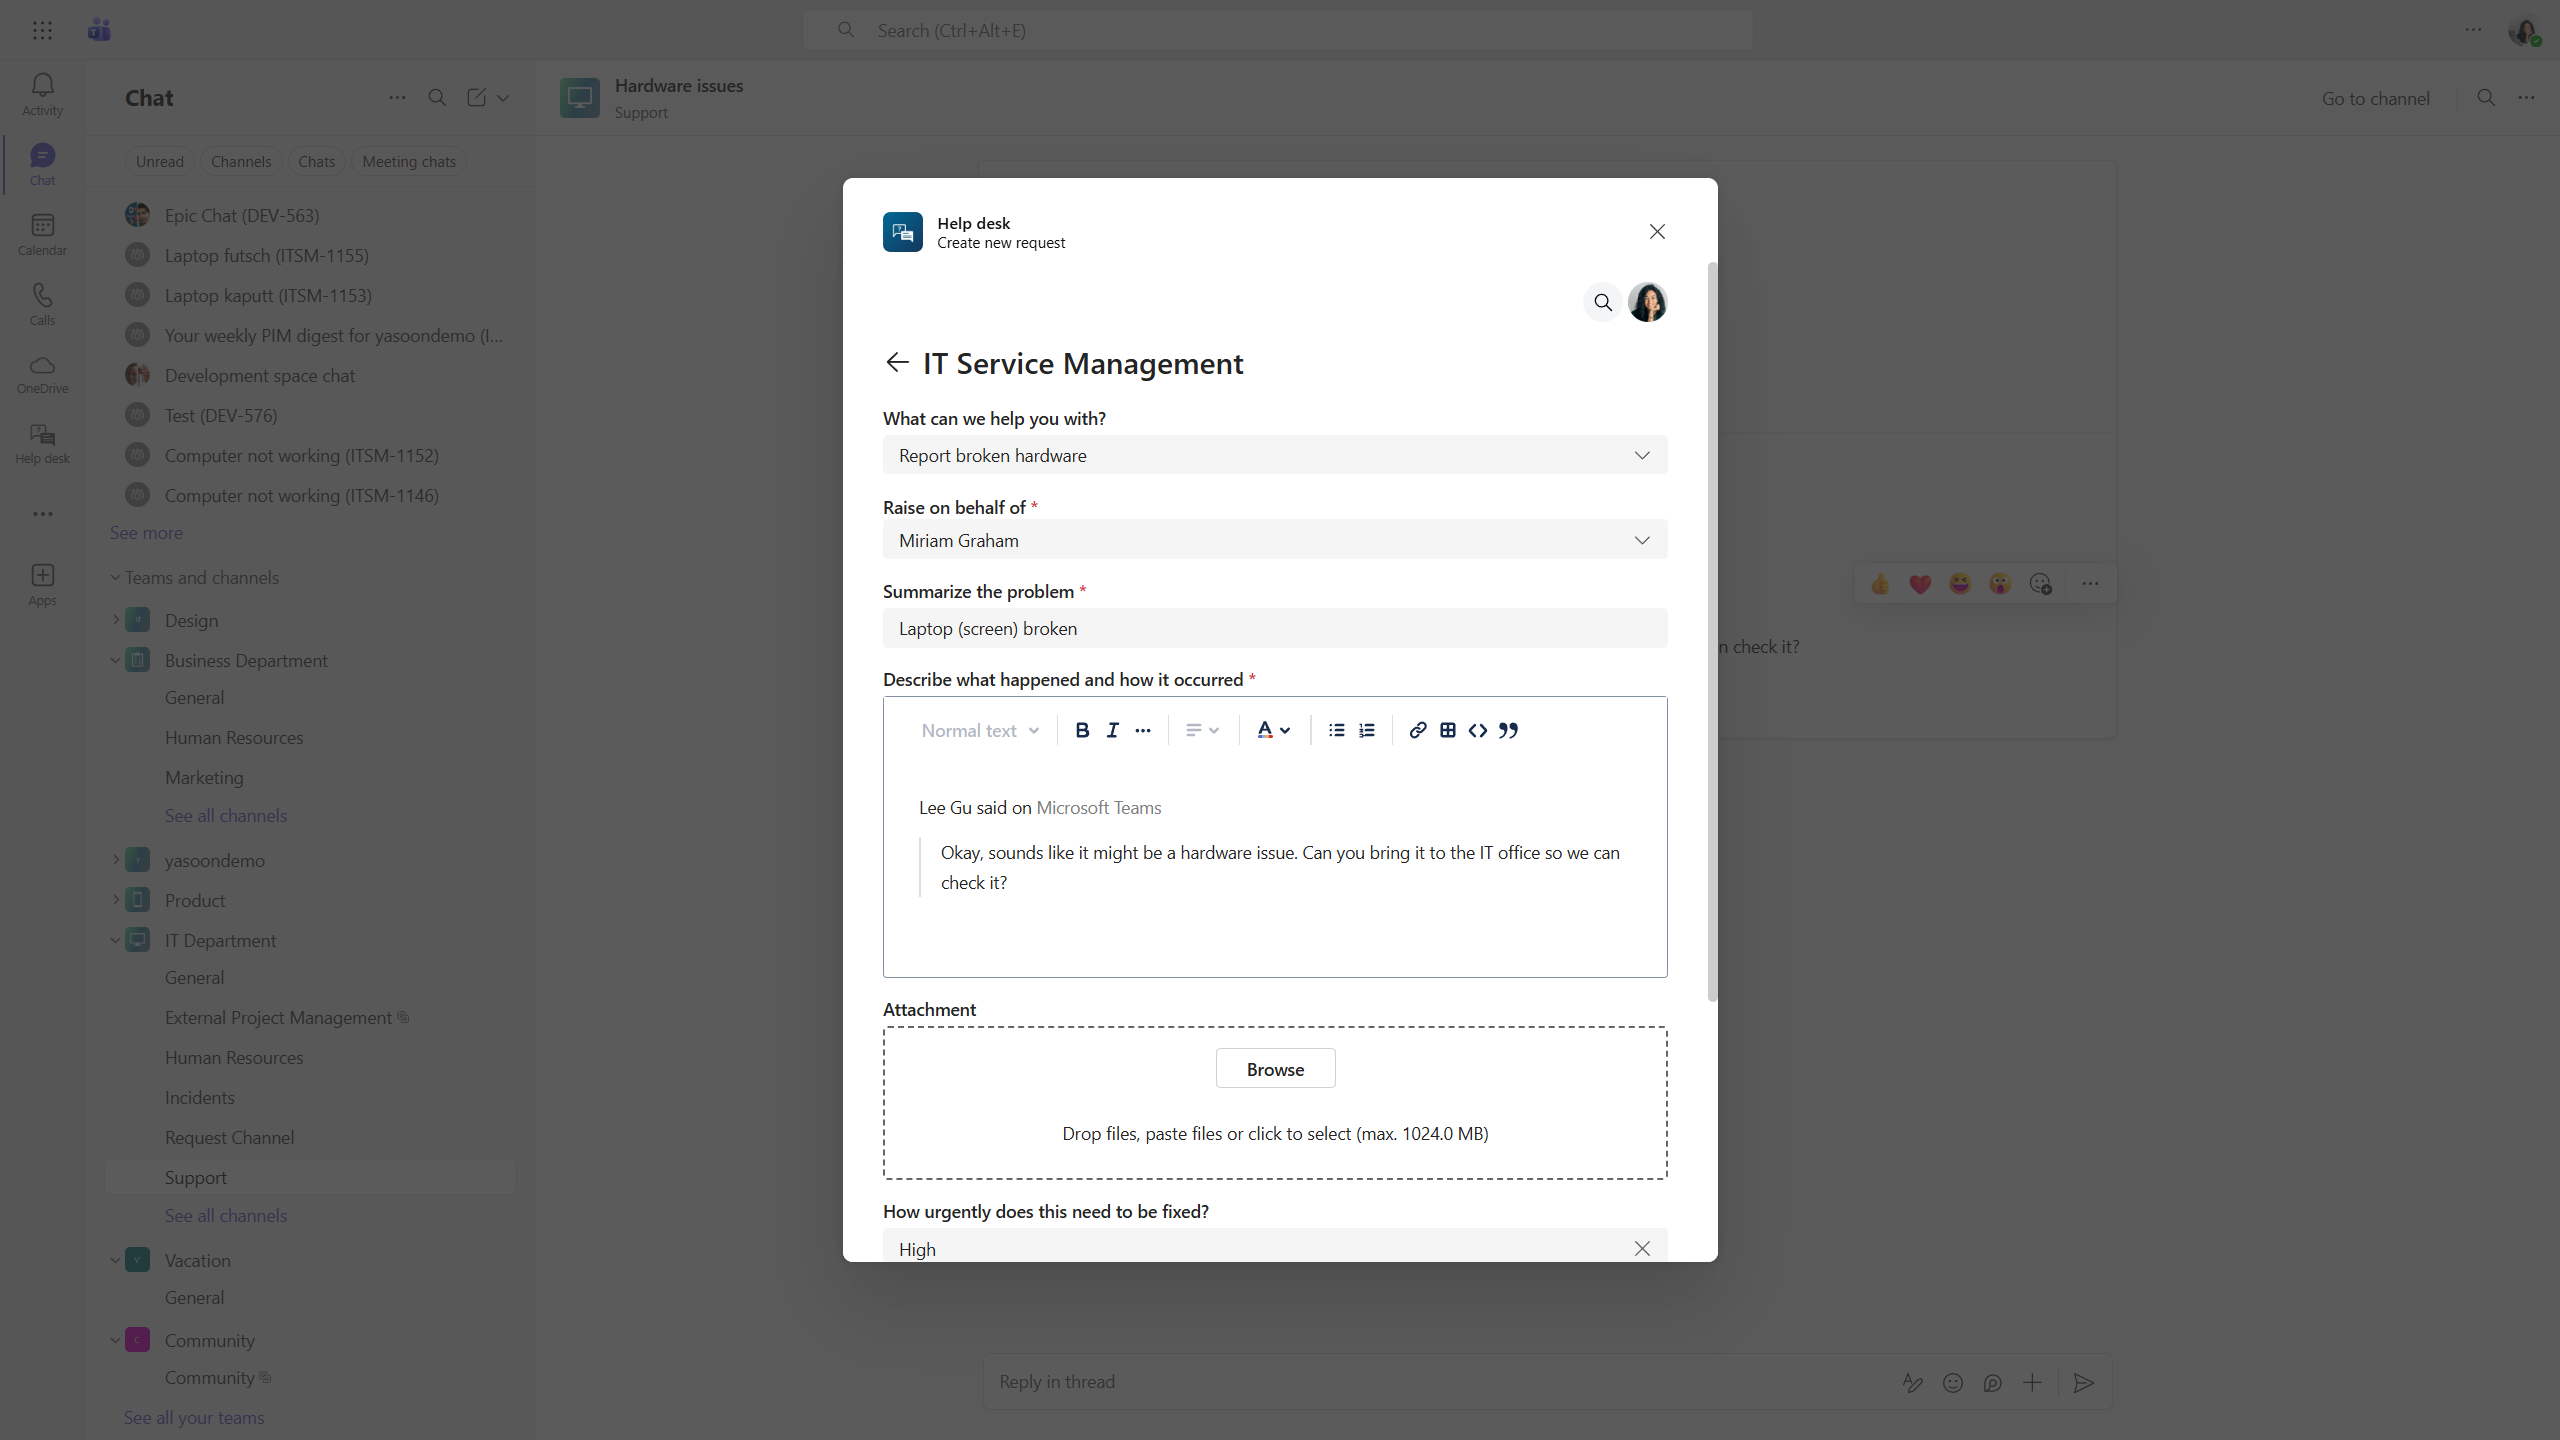Create a bulleted list
The height and width of the screenshot is (1440, 2560).
(x=1336, y=730)
